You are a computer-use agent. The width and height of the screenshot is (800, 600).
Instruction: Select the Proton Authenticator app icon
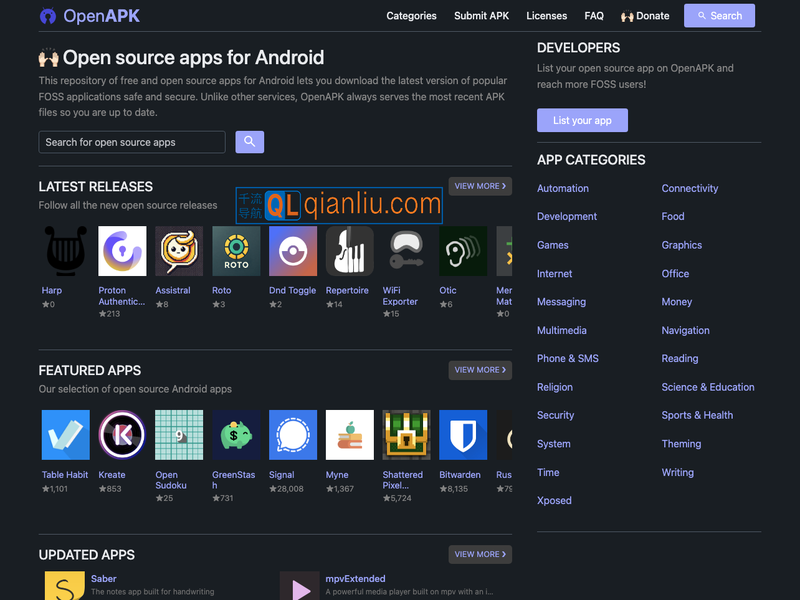click(122, 251)
